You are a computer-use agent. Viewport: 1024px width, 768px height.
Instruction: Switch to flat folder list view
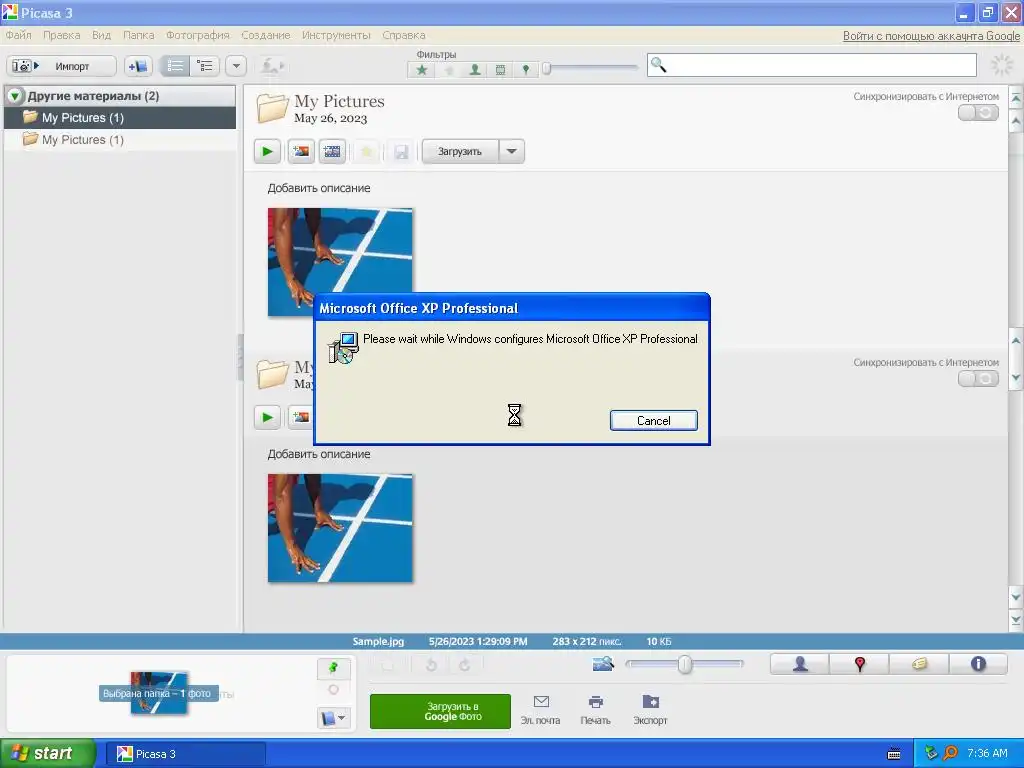(175, 66)
